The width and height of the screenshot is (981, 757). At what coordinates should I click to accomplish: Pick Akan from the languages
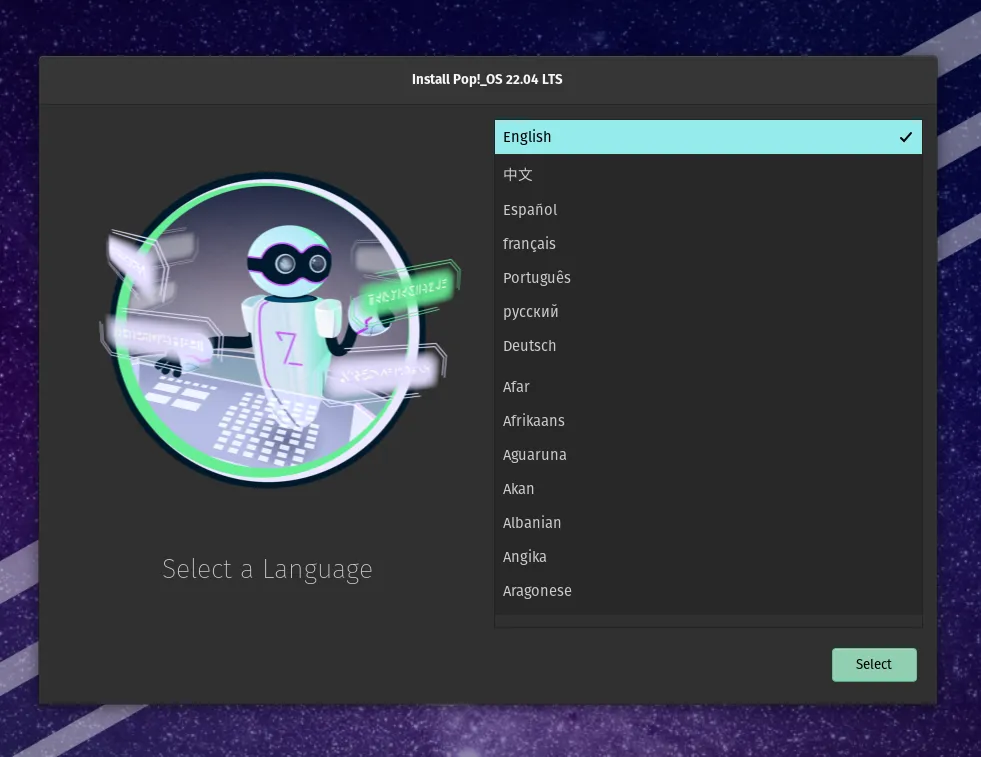(x=518, y=489)
